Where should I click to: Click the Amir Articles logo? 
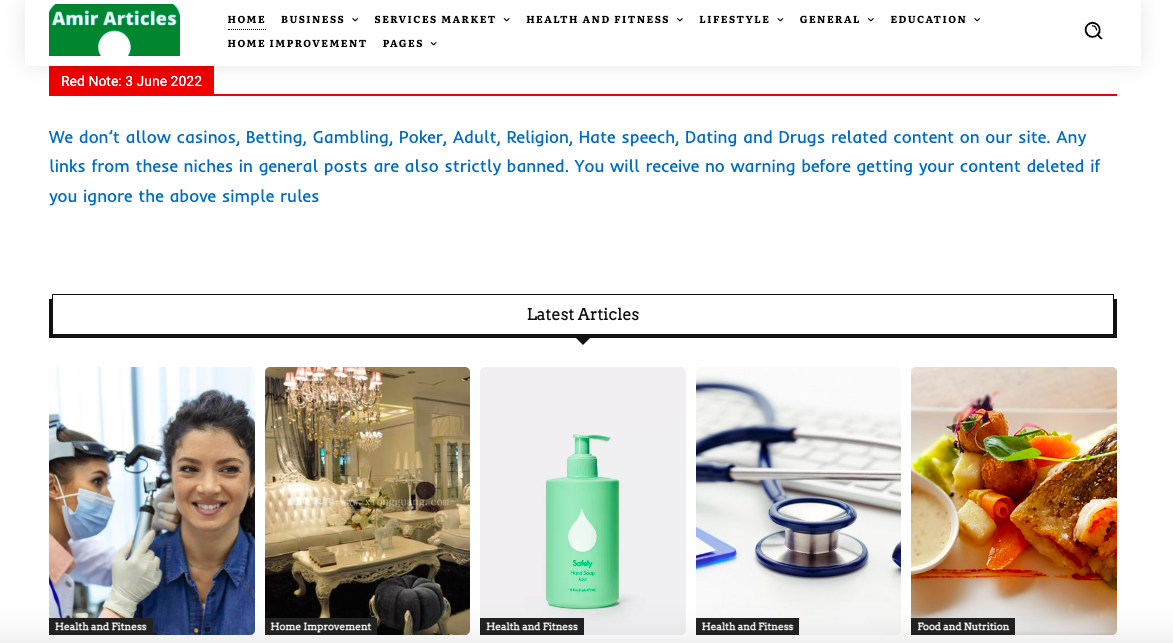tap(114, 30)
